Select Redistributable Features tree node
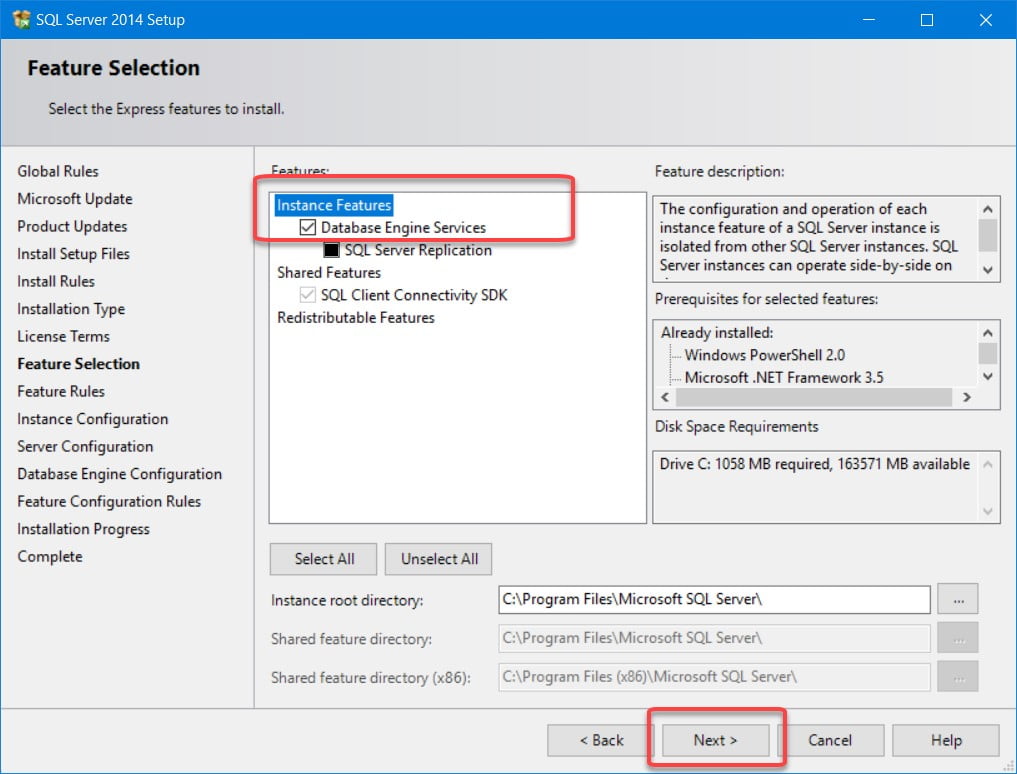1017x774 pixels. [355, 318]
